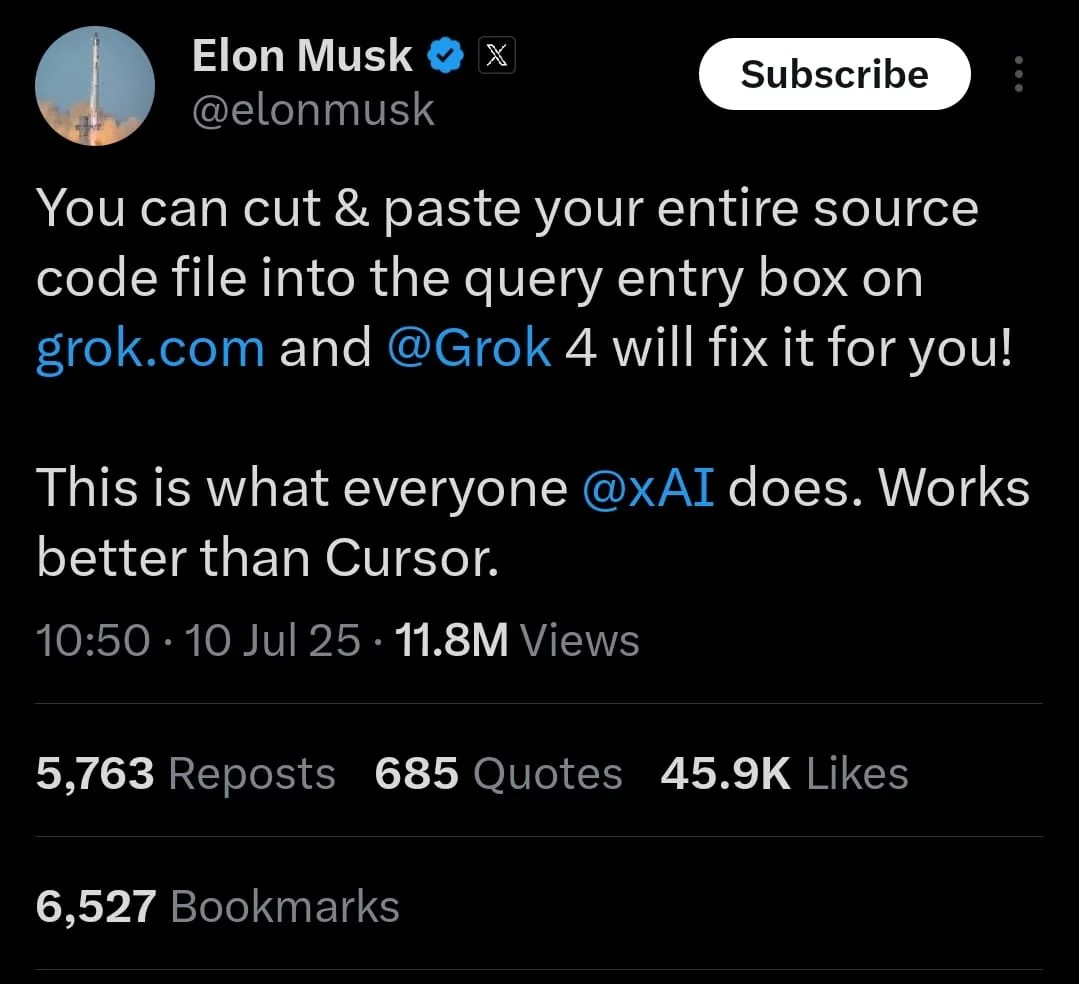Click the 10 Jul 25 timestamp
This screenshot has width=1079, height=984.
pos(269,640)
